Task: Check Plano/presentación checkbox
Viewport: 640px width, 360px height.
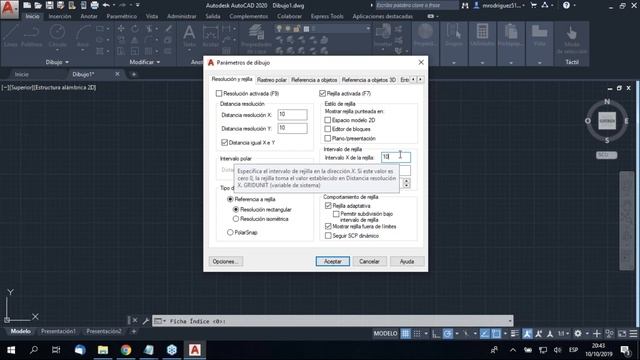Action: coord(328,138)
